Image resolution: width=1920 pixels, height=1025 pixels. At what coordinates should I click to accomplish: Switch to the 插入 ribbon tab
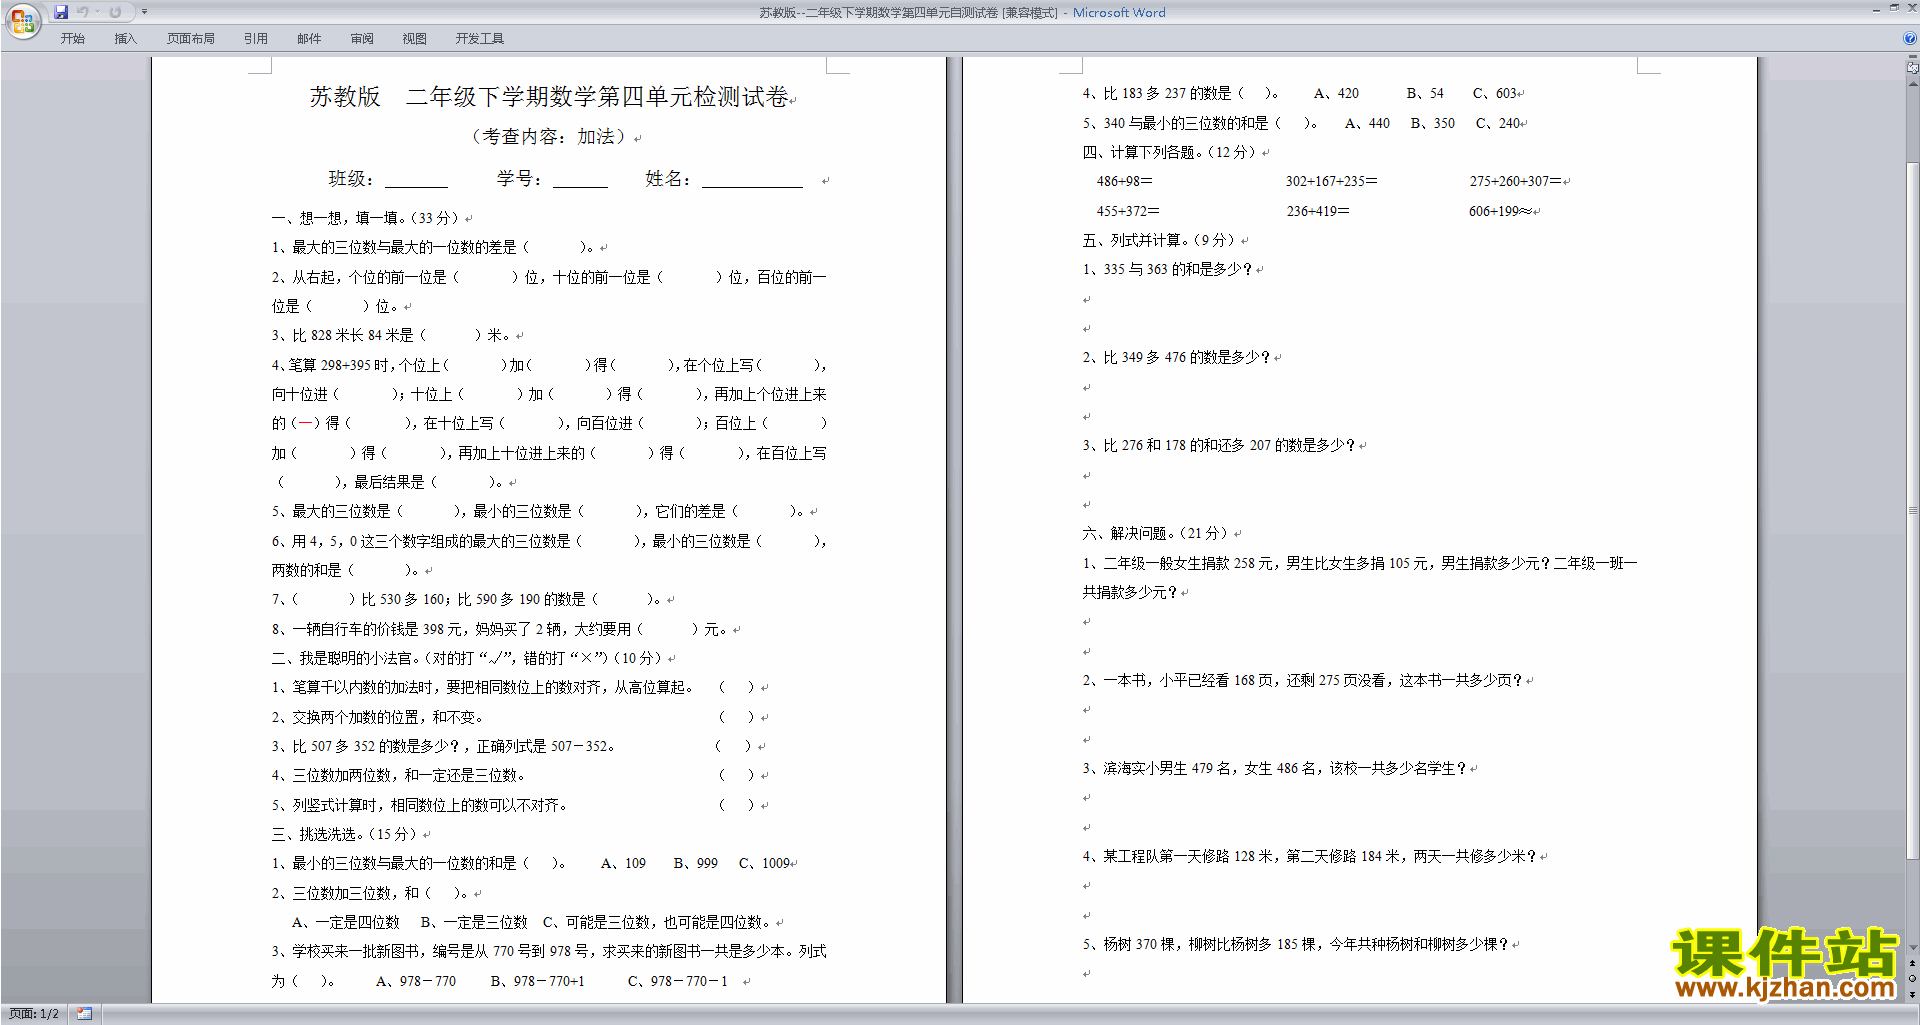[x=125, y=39]
